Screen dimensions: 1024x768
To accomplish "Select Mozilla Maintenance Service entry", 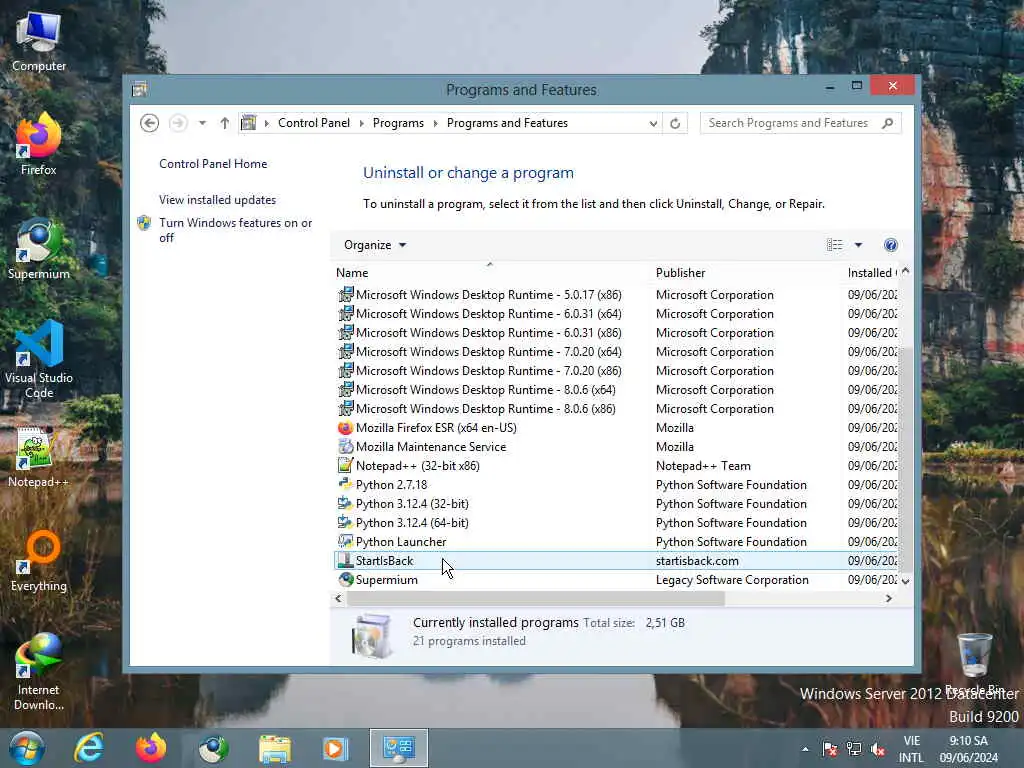I will pos(616,447).
